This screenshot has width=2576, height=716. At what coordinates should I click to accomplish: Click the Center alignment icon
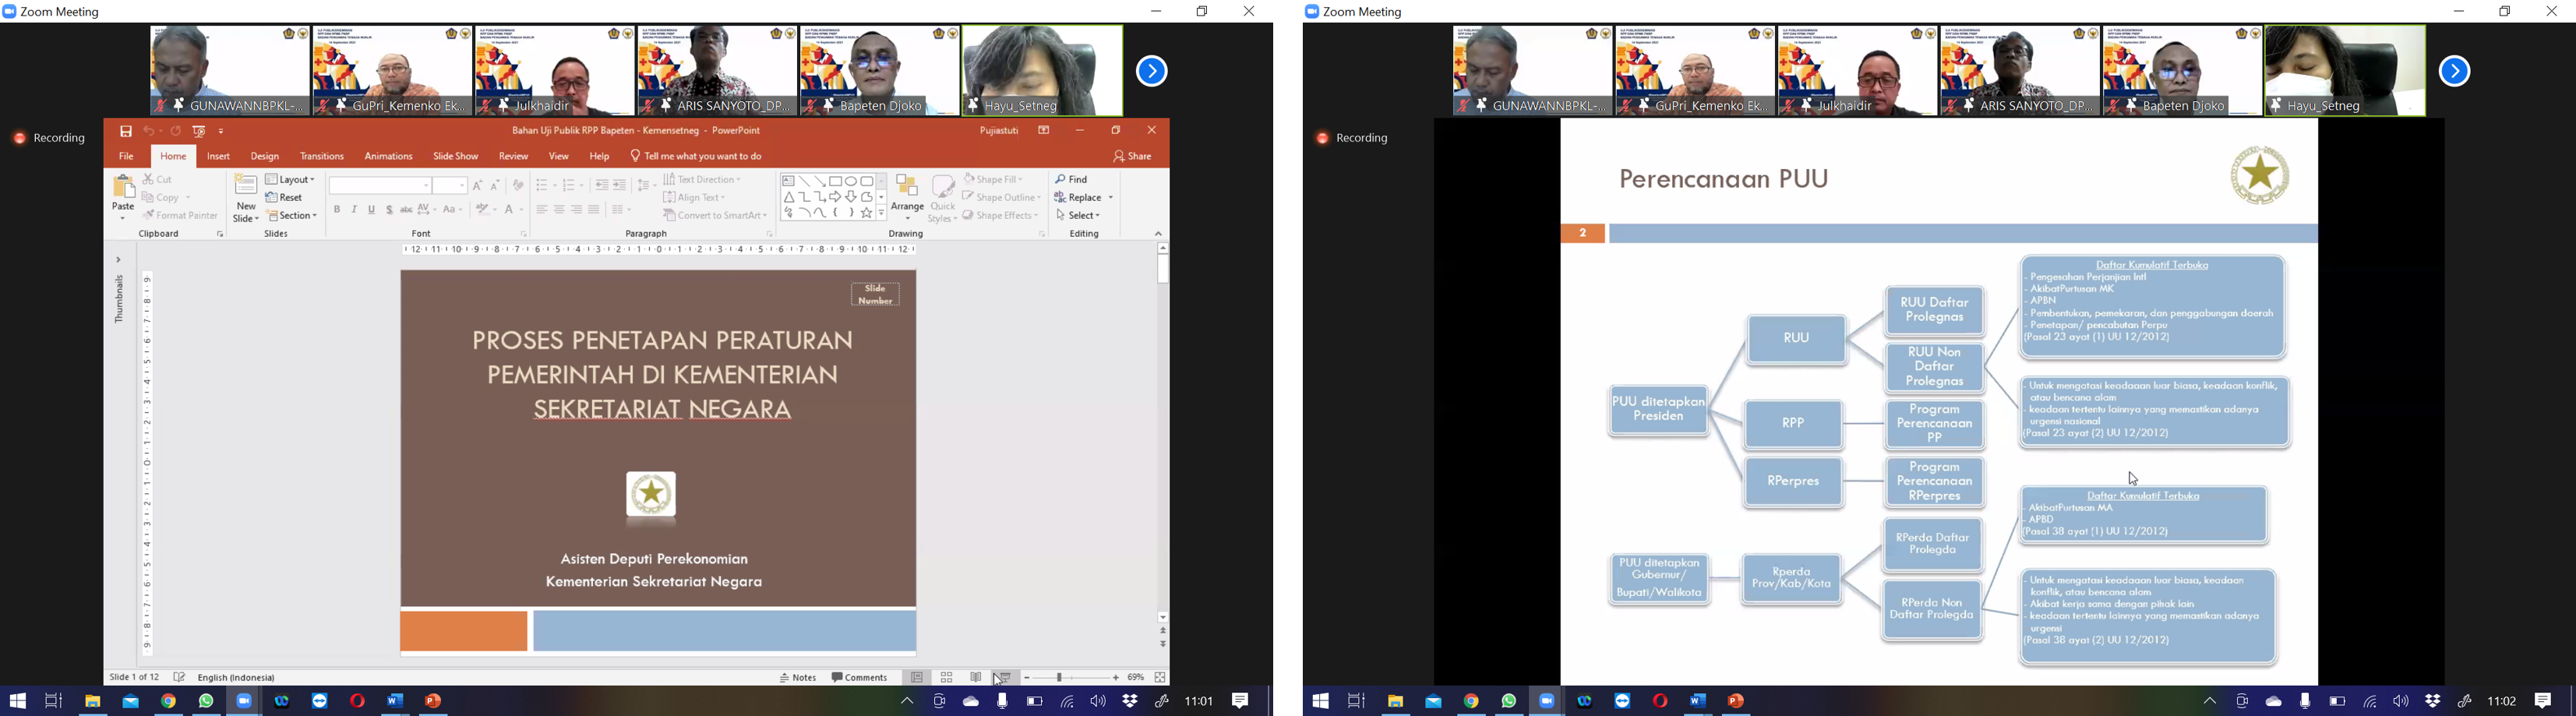tap(559, 210)
